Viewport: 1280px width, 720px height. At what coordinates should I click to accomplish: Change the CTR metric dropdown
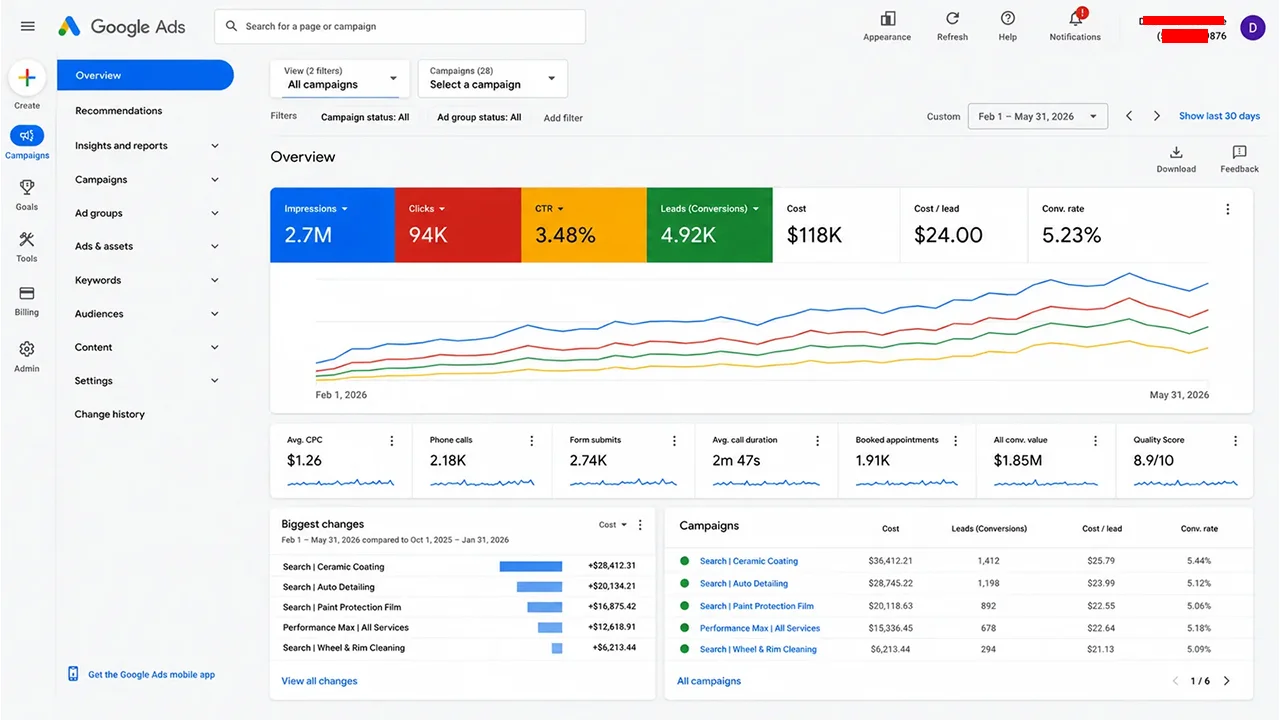point(549,209)
